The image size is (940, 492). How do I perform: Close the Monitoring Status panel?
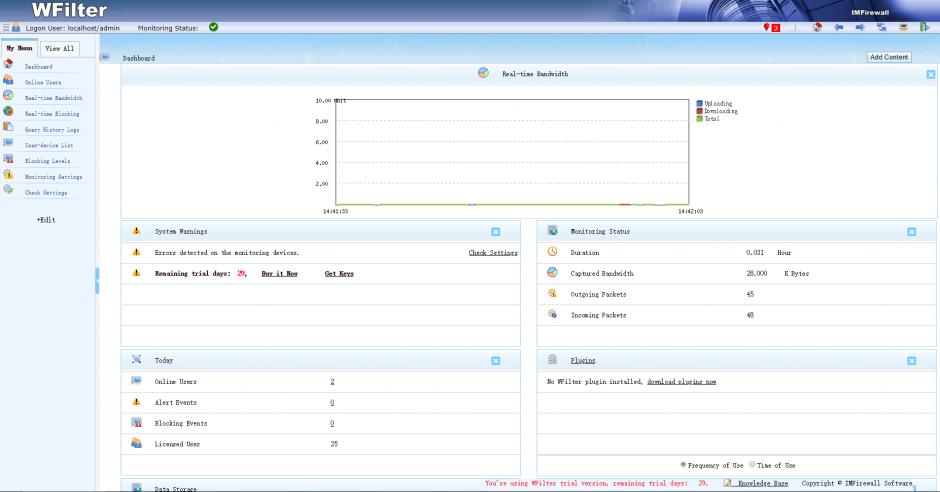(x=911, y=232)
